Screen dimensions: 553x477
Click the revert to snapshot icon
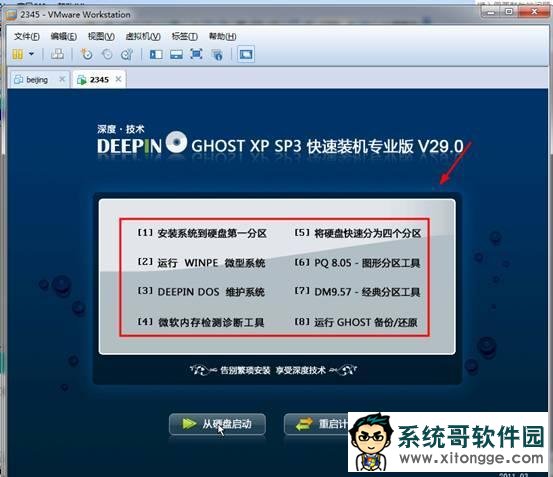(x=107, y=54)
